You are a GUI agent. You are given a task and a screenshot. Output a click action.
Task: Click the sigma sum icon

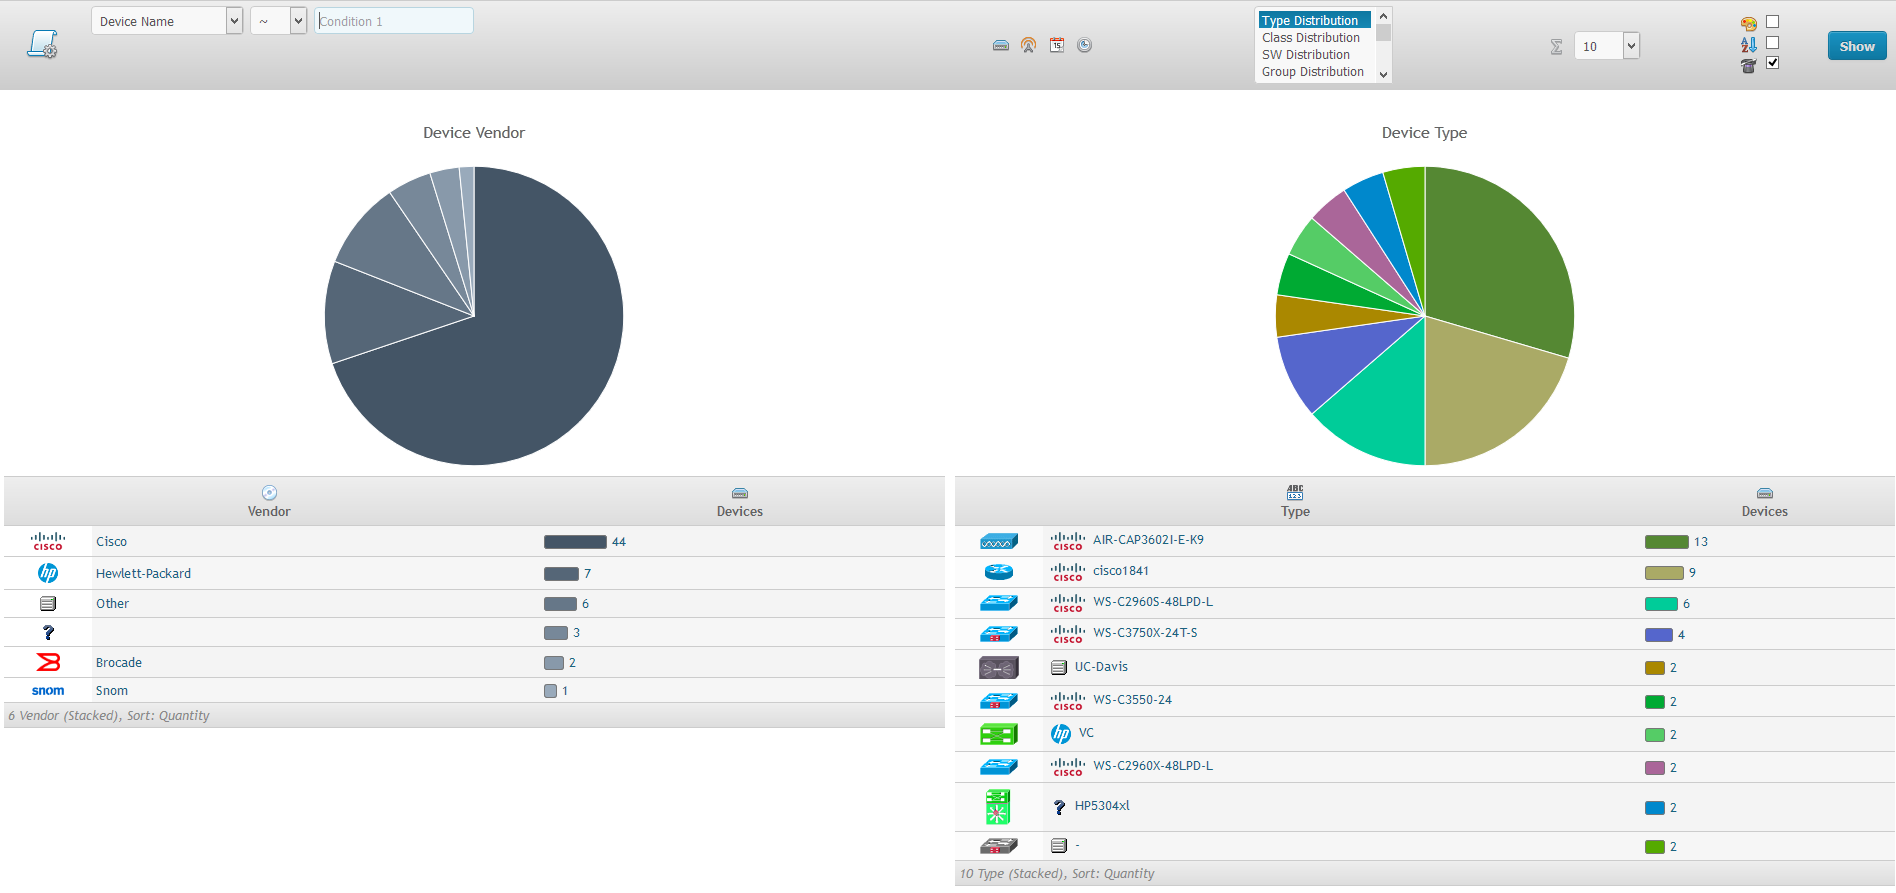point(1556,46)
